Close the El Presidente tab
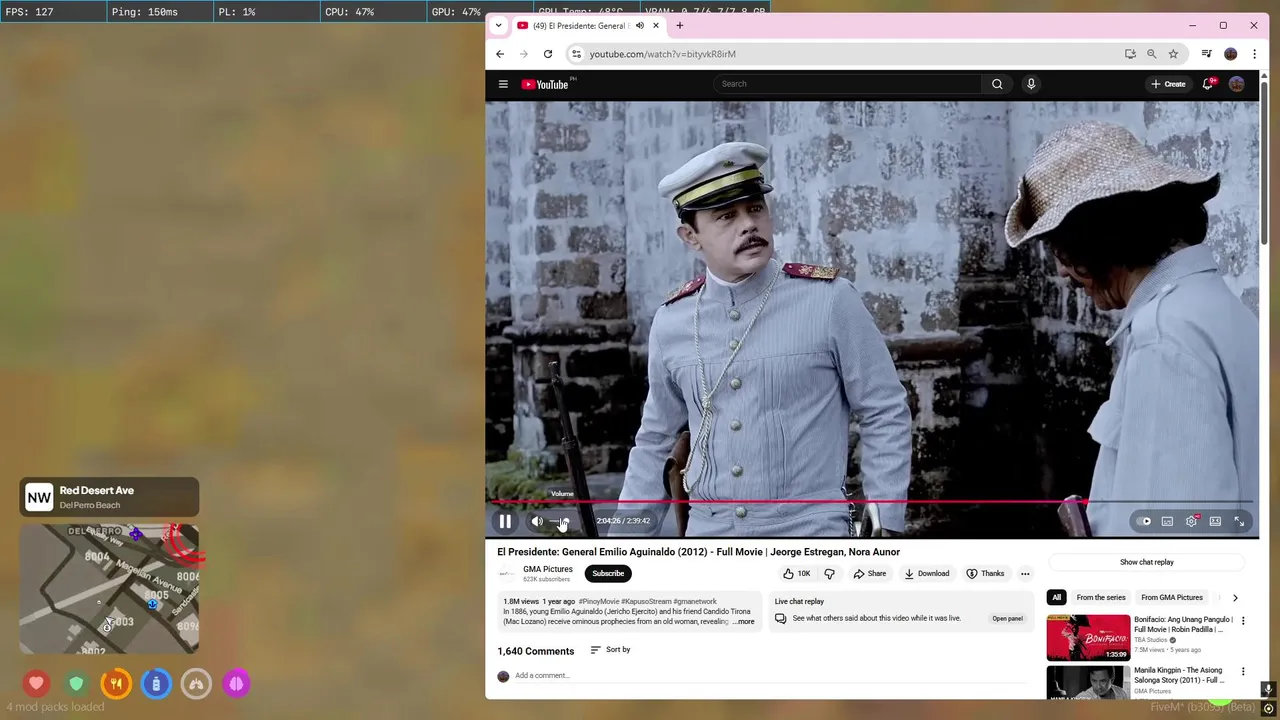The image size is (1280, 720). [x=656, y=26]
